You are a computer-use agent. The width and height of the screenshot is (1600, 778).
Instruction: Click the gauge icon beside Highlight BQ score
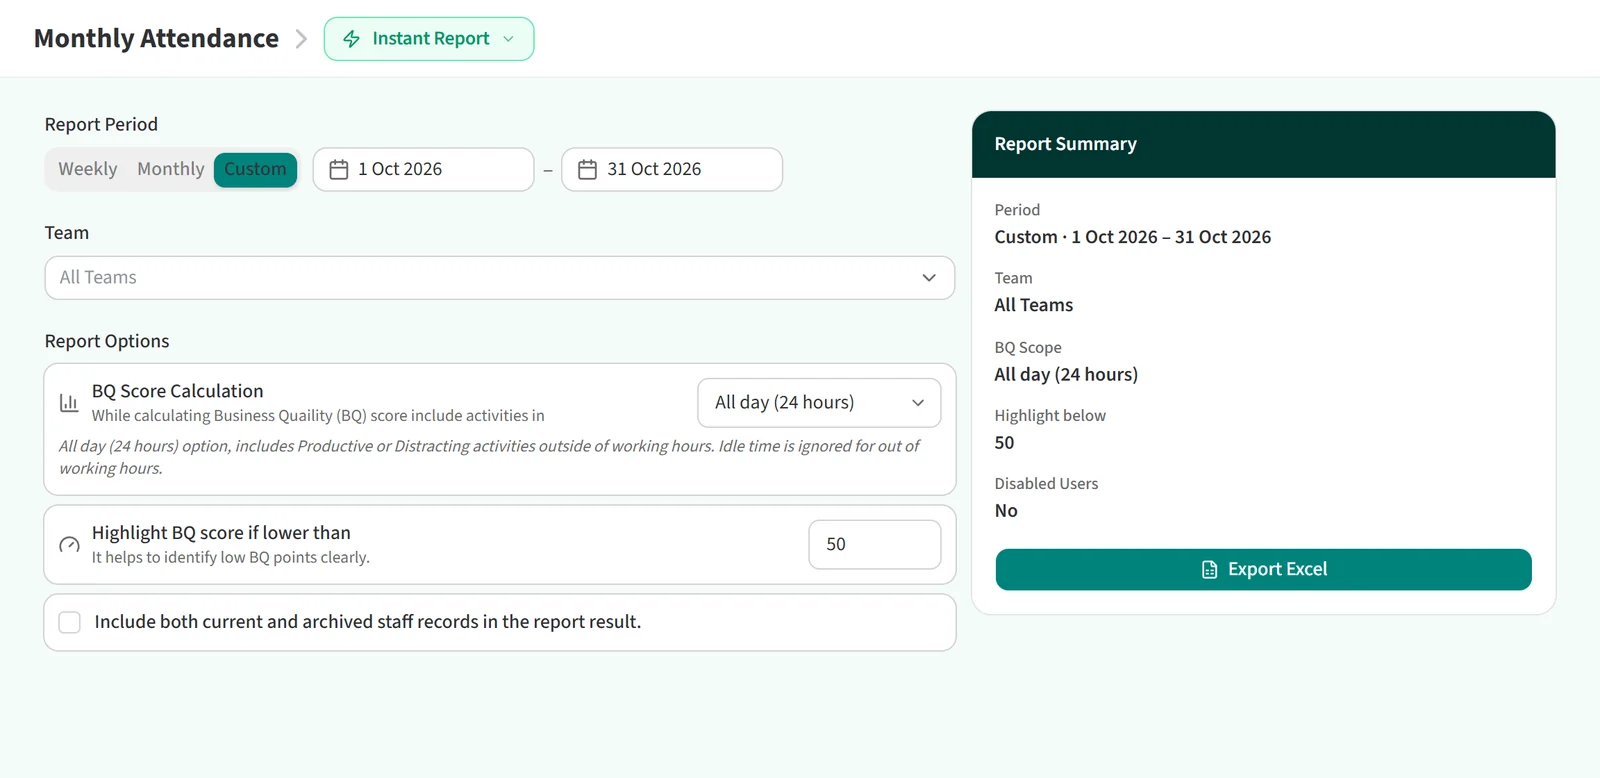tap(69, 545)
